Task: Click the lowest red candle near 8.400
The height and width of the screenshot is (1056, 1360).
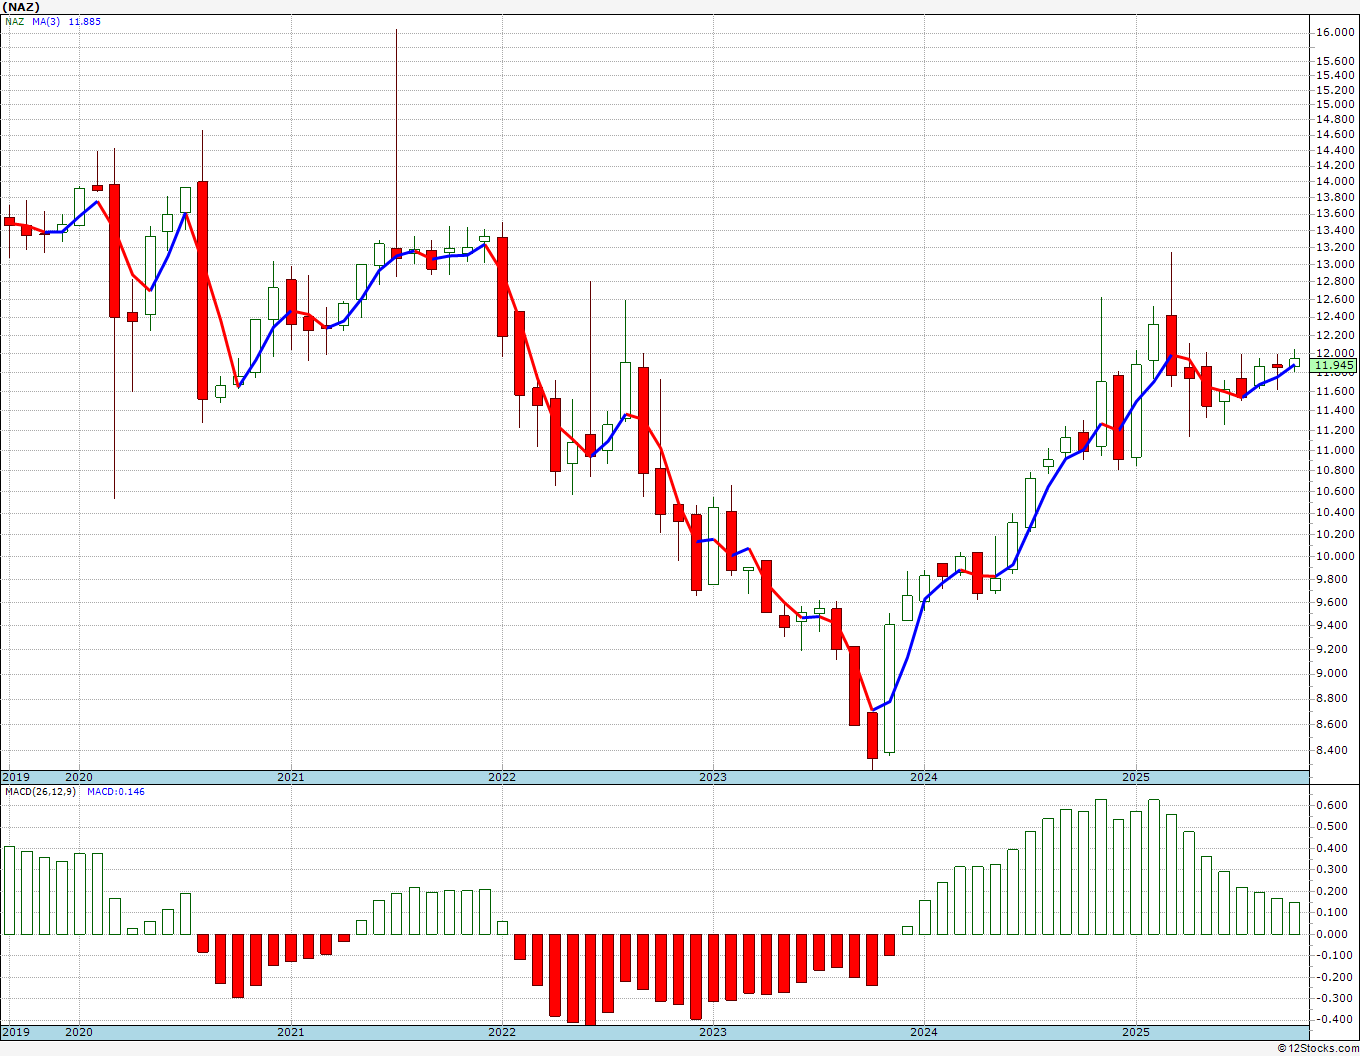Action: pyautogui.click(x=872, y=735)
